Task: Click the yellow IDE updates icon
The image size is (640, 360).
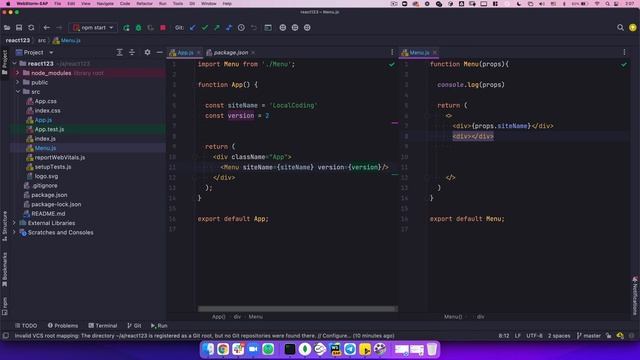Action: point(632,28)
